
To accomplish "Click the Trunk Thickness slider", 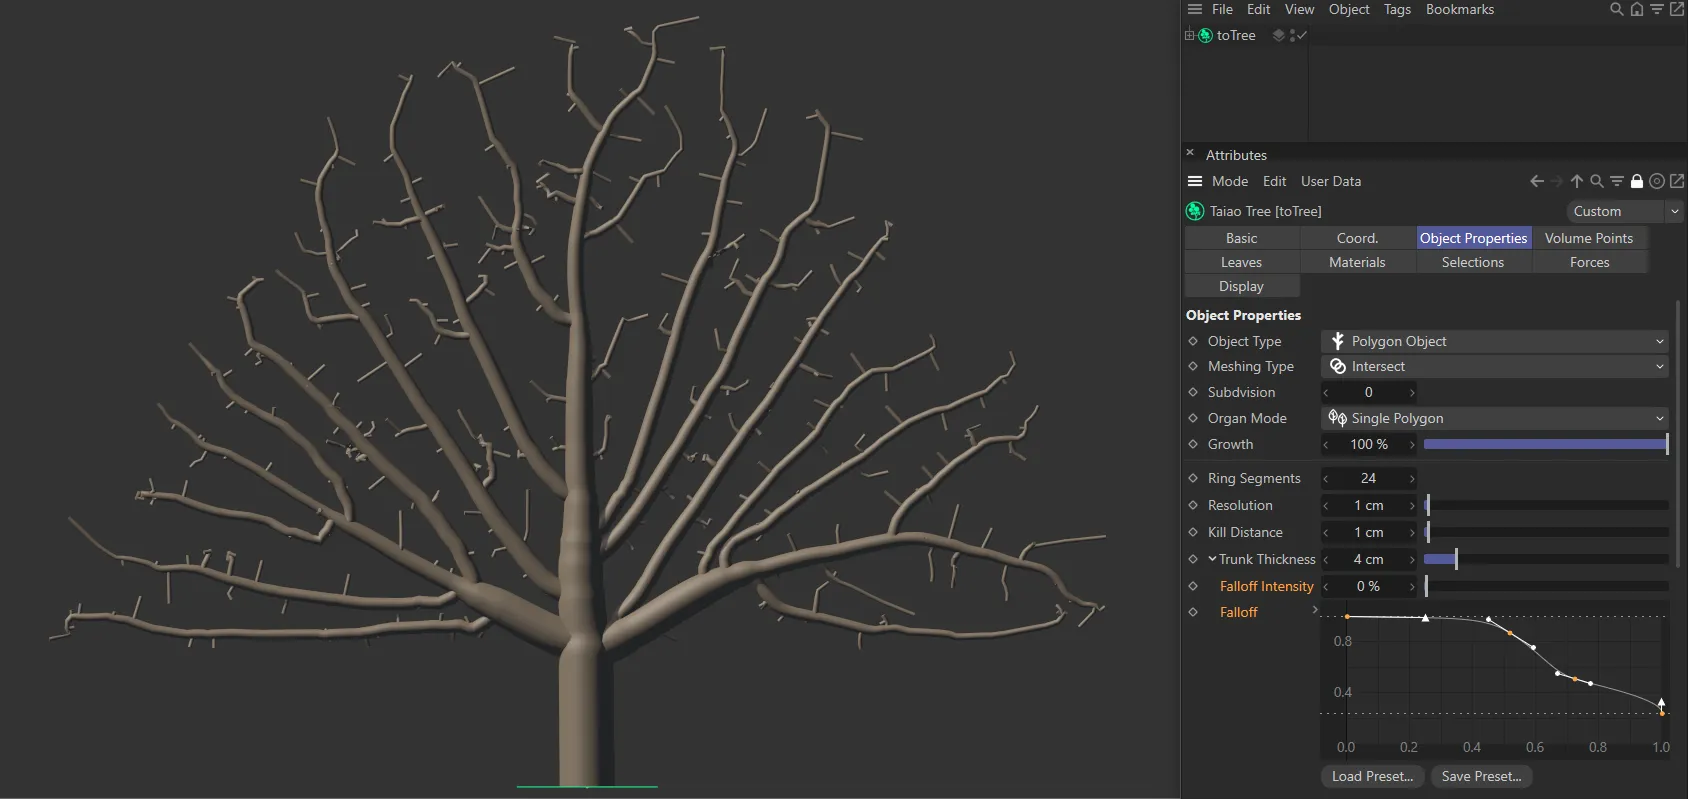I will tap(1545, 559).
